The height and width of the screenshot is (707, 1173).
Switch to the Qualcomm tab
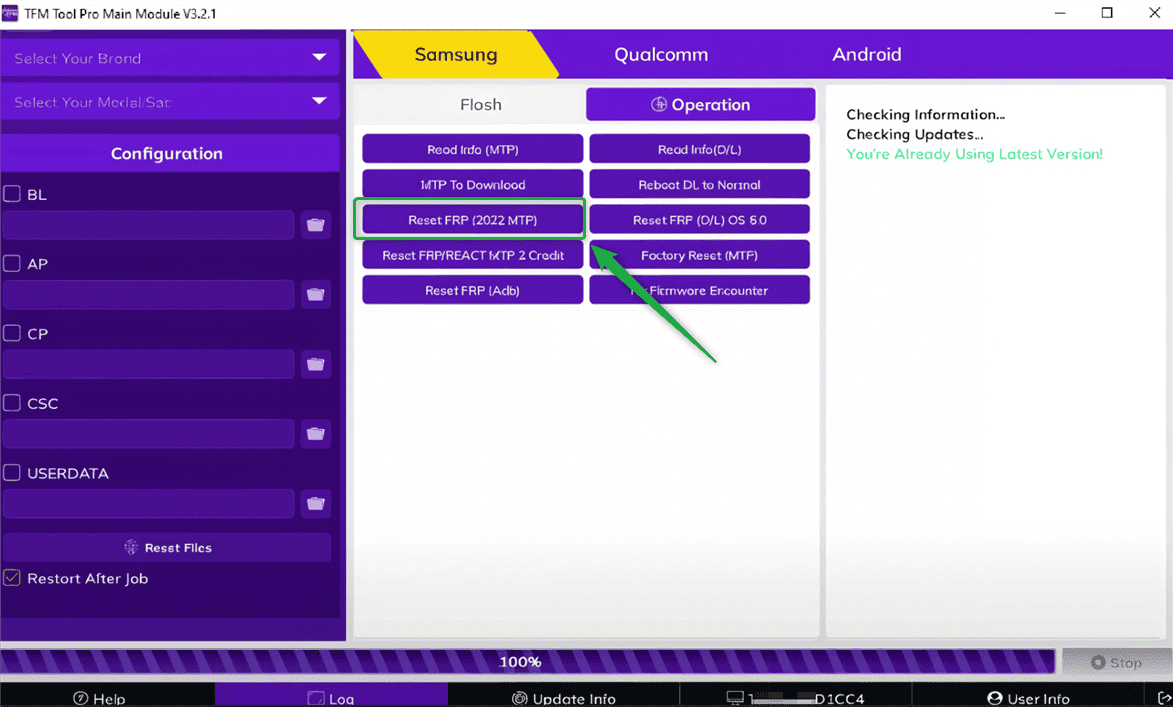pyautogui.click(x=660, y=54)
